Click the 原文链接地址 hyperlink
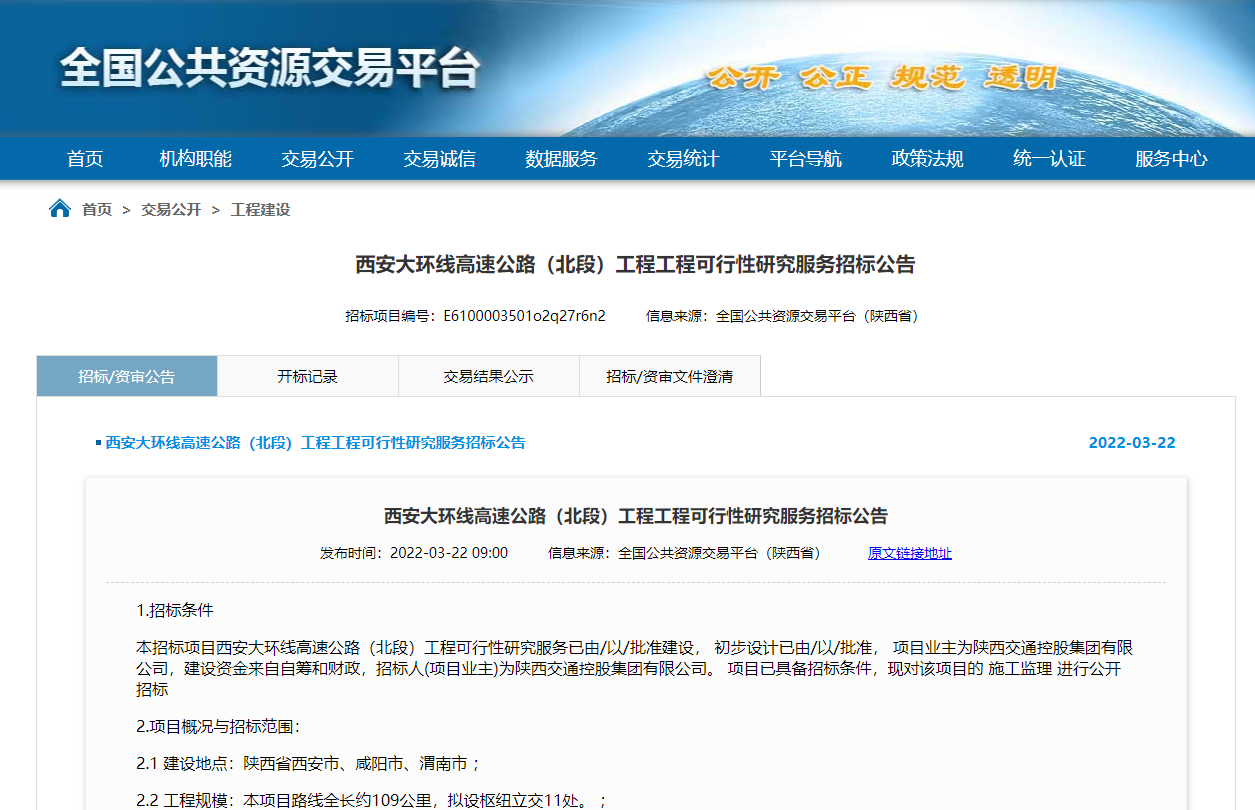 (x=909, y=553)
